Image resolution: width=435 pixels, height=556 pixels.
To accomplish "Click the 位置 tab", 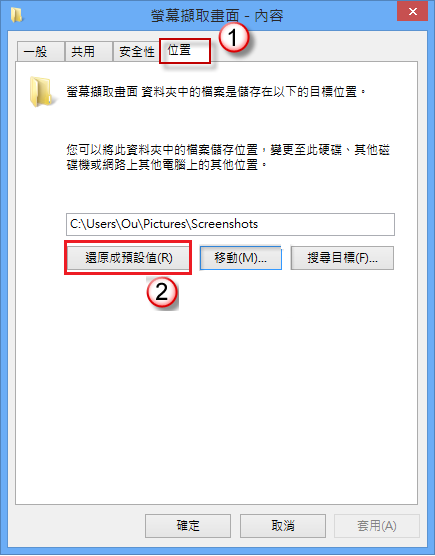I will [185, 51].
